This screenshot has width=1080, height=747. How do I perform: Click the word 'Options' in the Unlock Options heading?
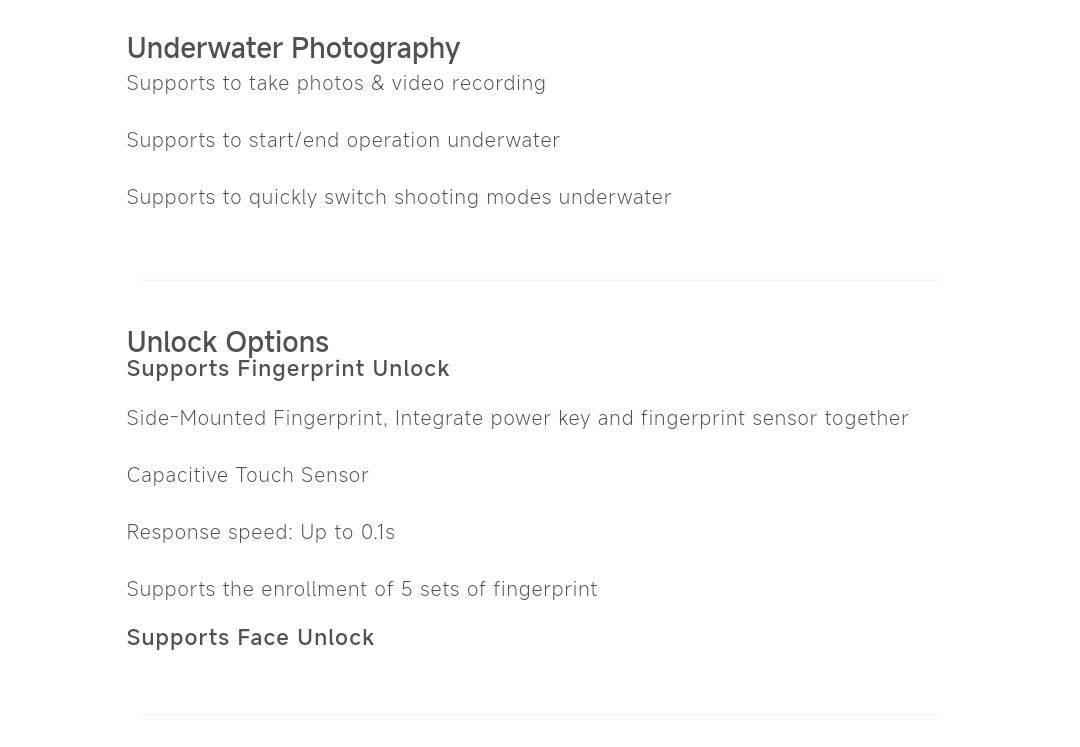pyautogui.click(x=277, y=342)
